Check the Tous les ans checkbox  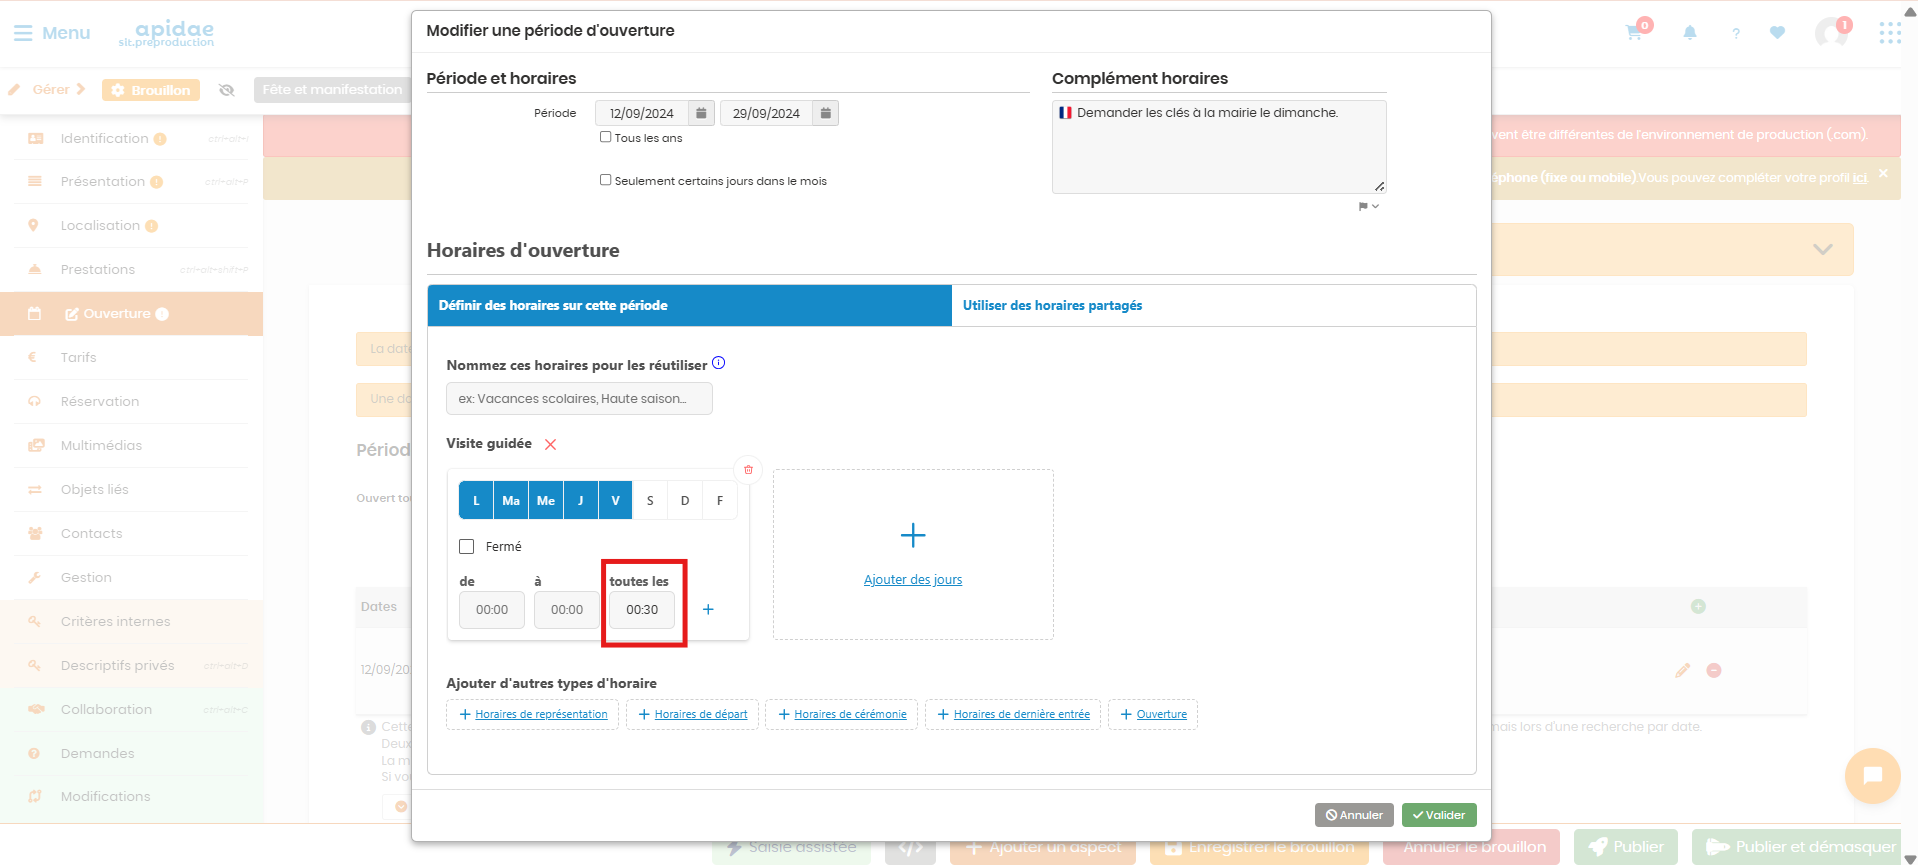605,137
